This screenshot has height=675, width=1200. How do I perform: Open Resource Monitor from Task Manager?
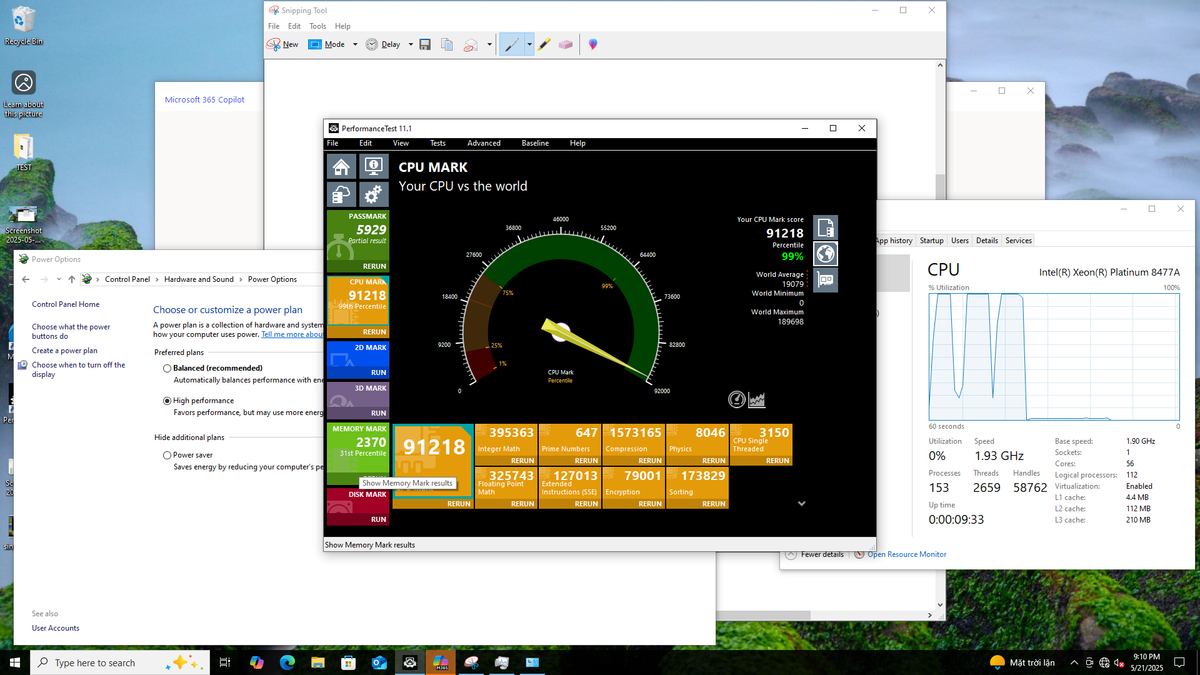click(x=906, y=553)
